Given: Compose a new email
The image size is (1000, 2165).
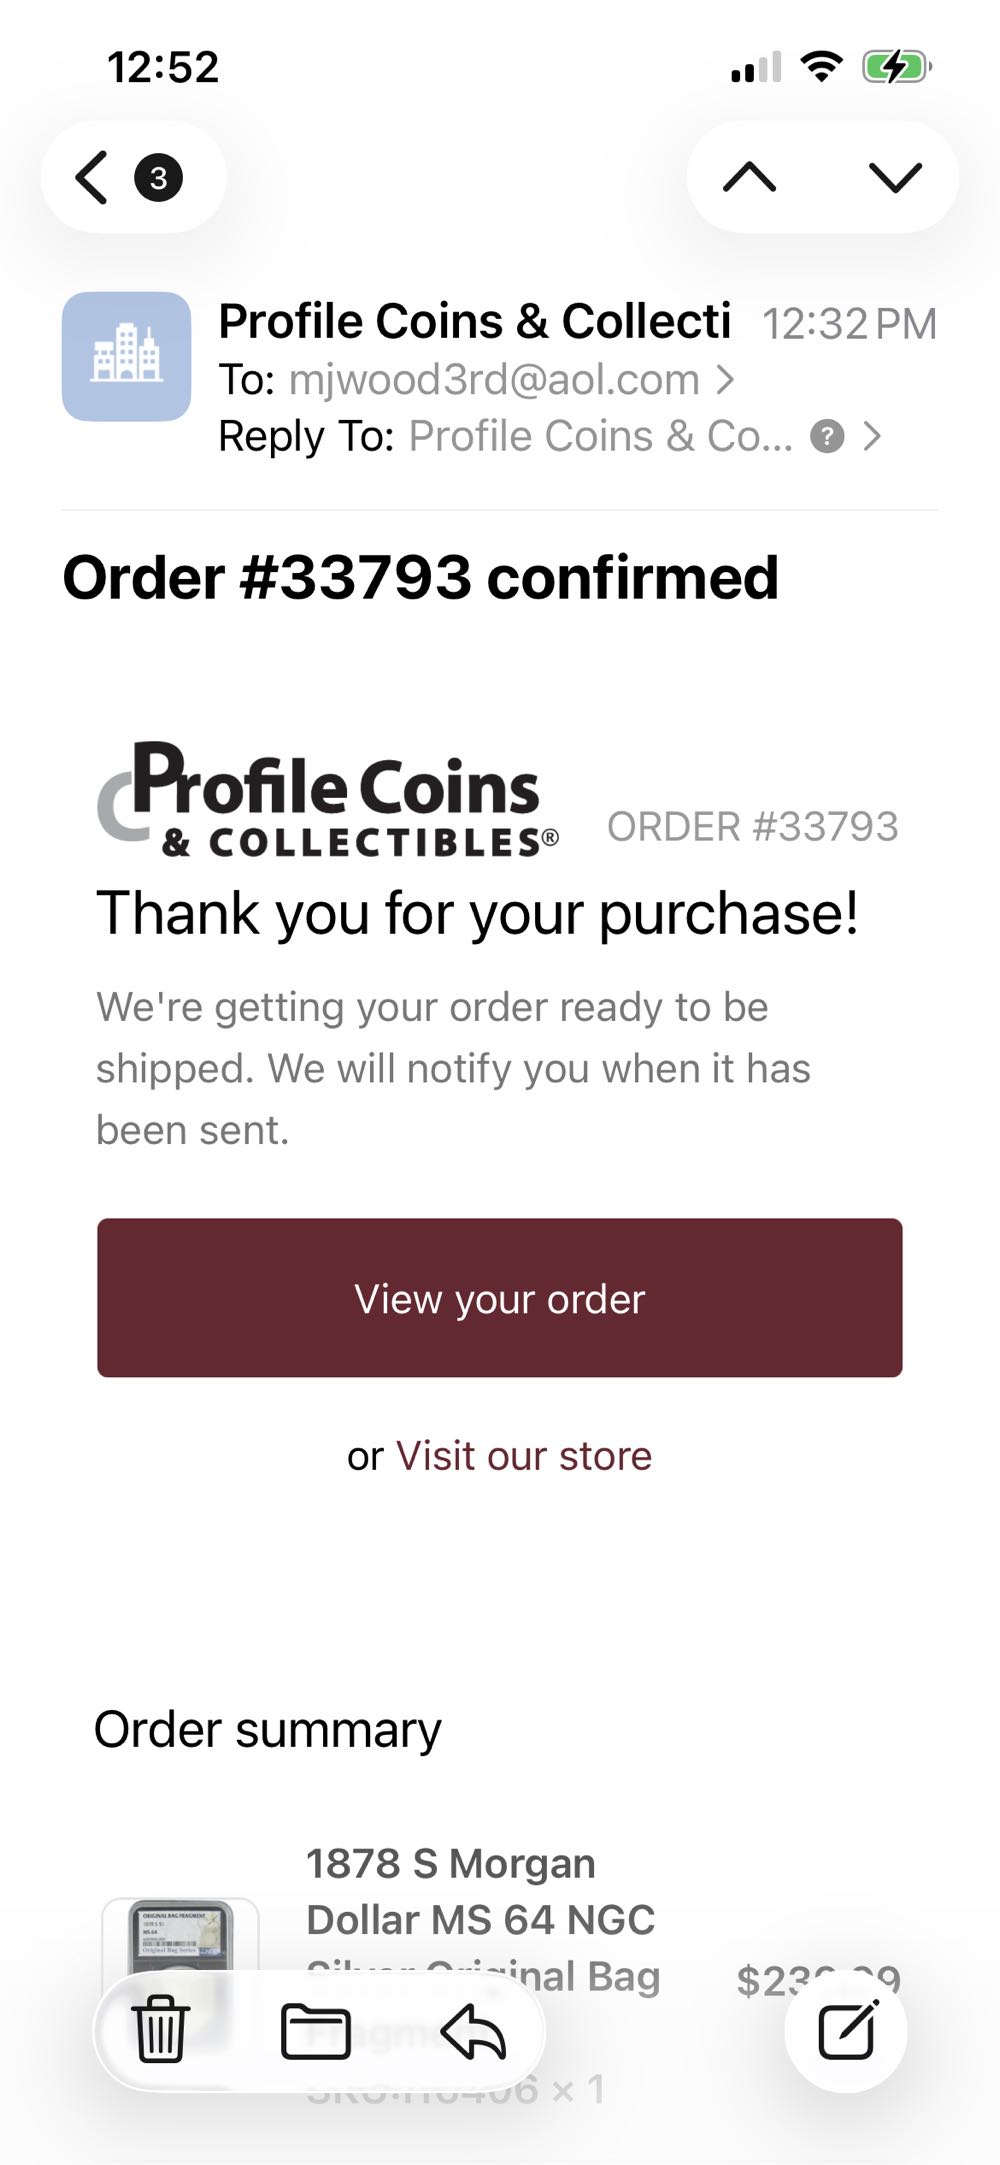Looking at the screenshot, I should (x=845, y=2030).
